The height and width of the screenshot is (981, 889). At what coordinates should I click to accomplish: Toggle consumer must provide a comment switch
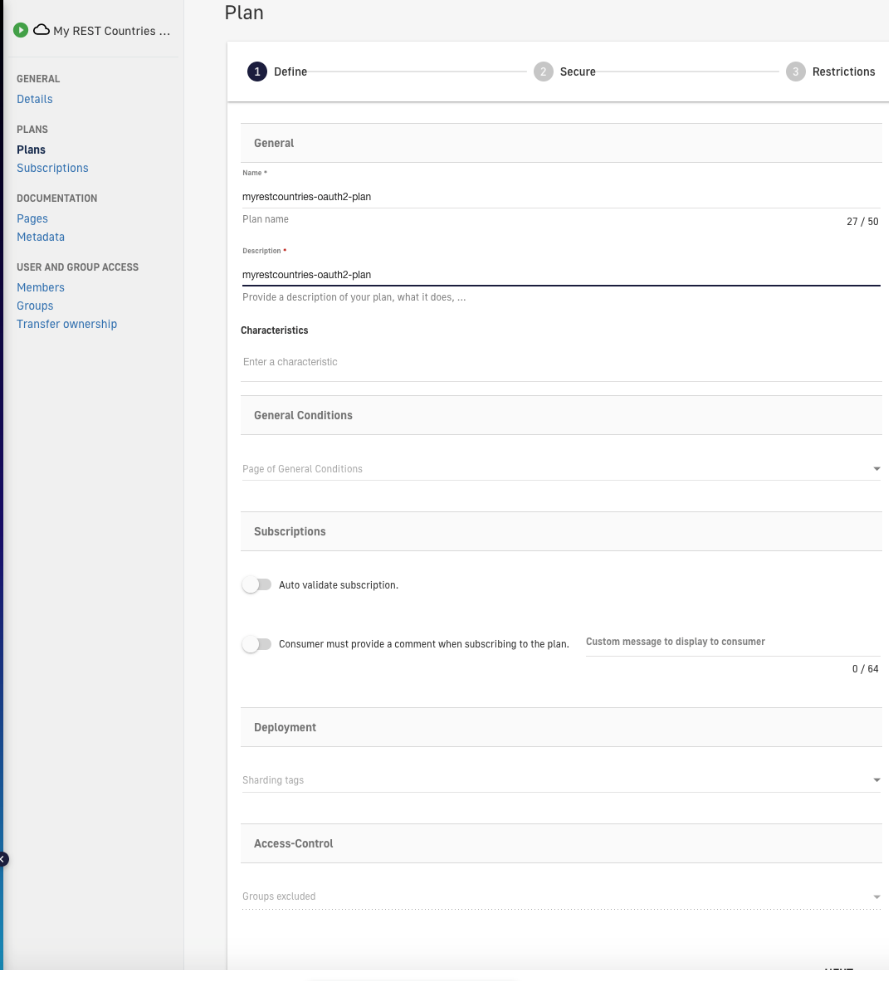click(x=257, y=645)
